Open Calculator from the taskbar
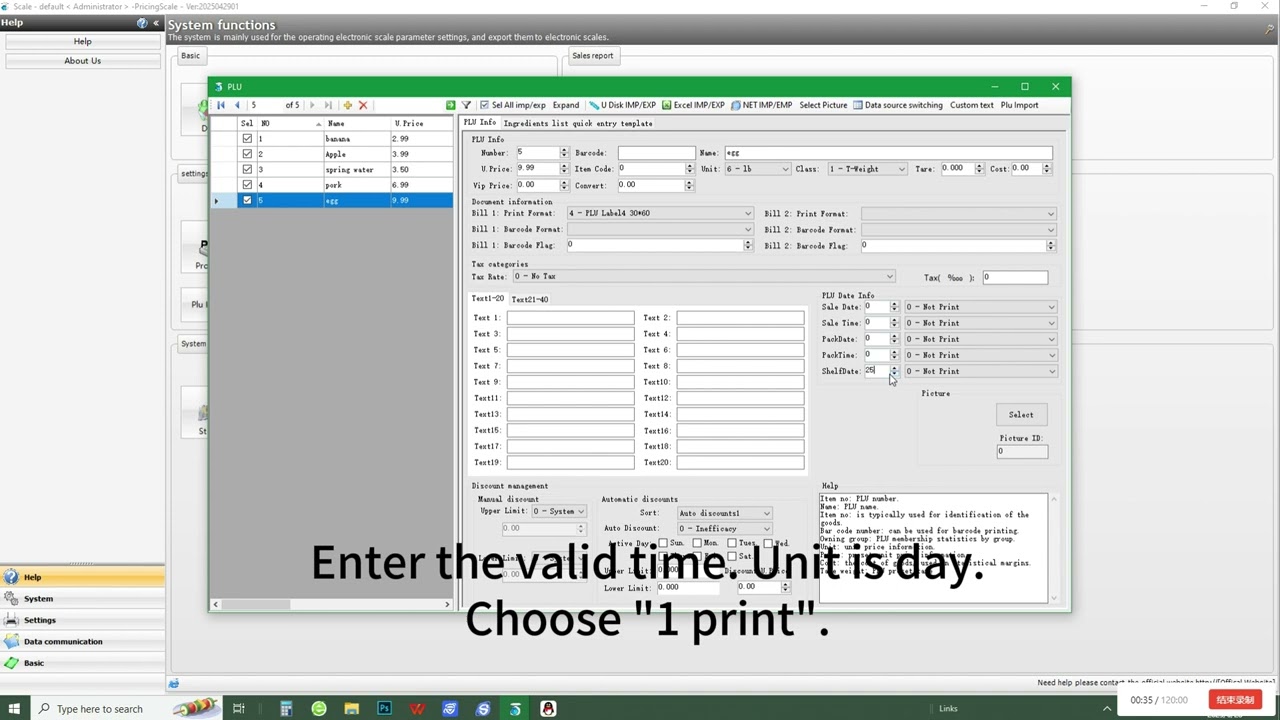 tap(286, 708)
